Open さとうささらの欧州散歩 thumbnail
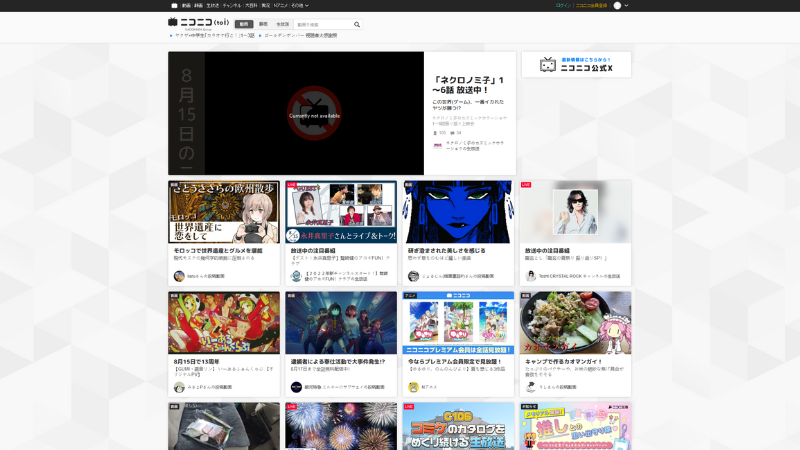800x450 pixels. point(224,212)
